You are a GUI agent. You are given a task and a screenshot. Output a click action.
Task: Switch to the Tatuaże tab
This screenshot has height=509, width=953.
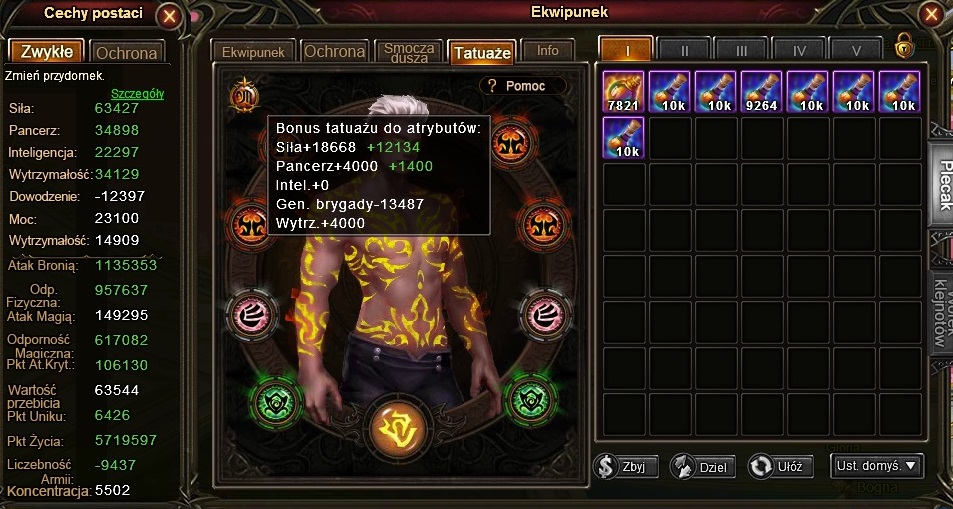[481, 52]
